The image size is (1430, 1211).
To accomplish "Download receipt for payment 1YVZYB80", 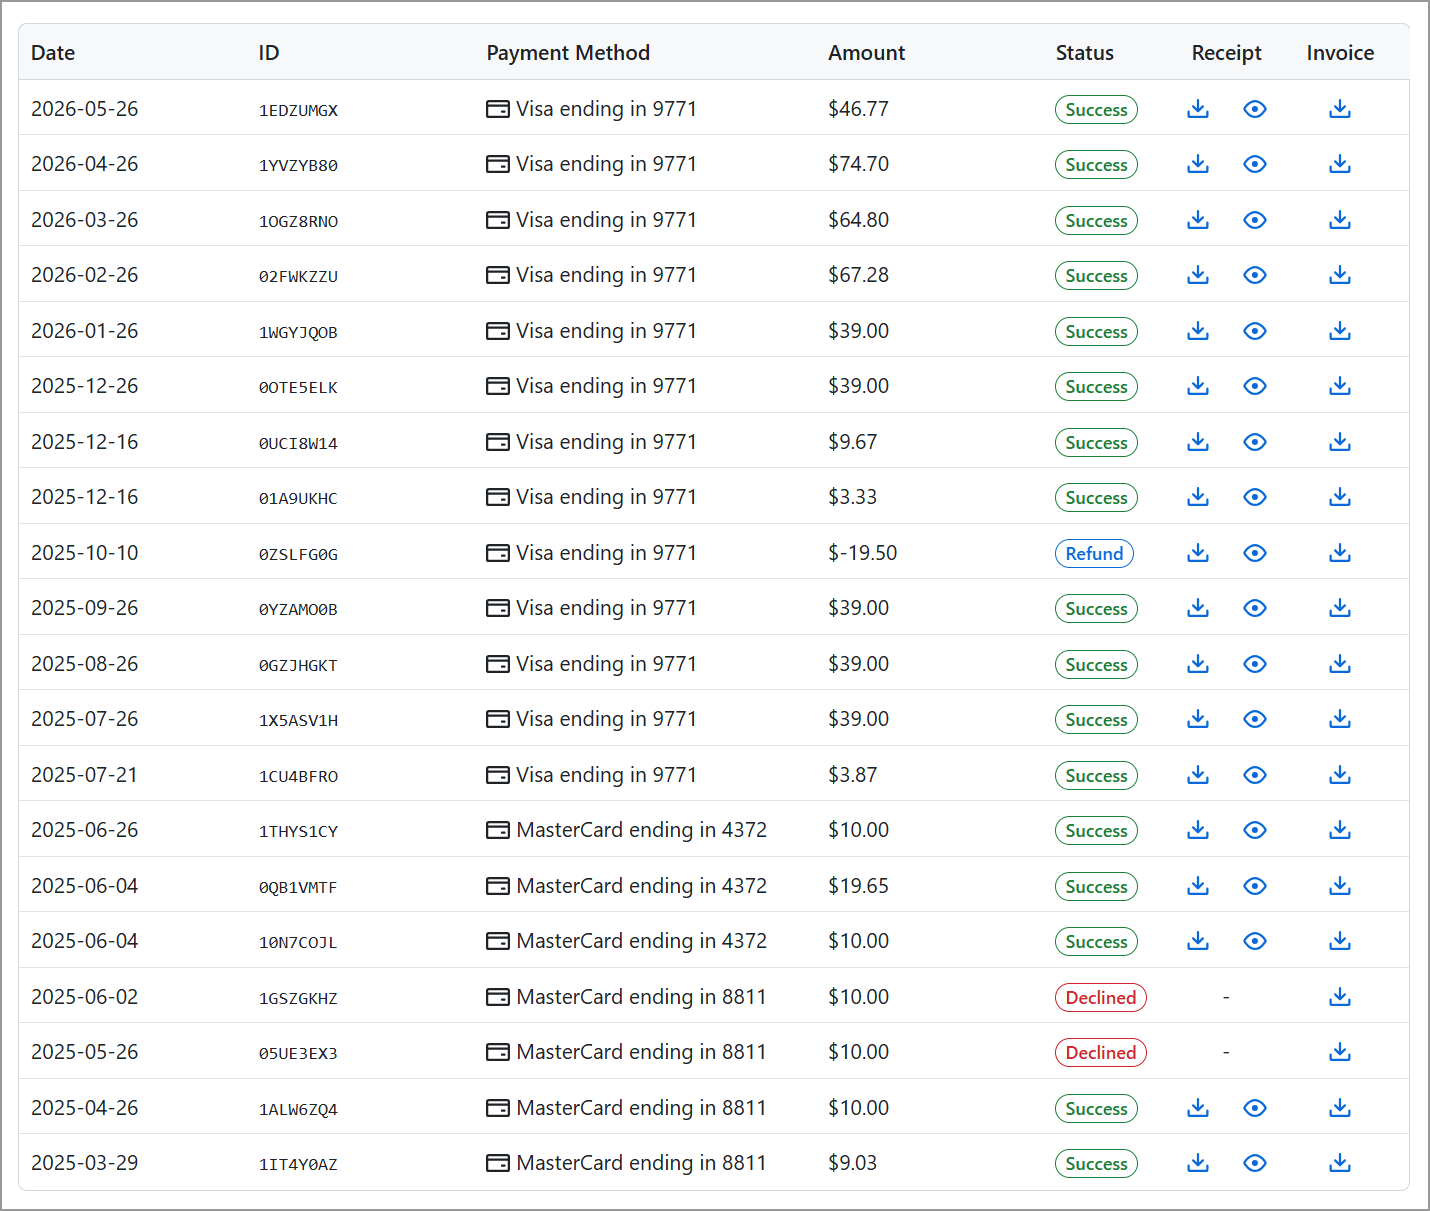I will coord(1198,164).
